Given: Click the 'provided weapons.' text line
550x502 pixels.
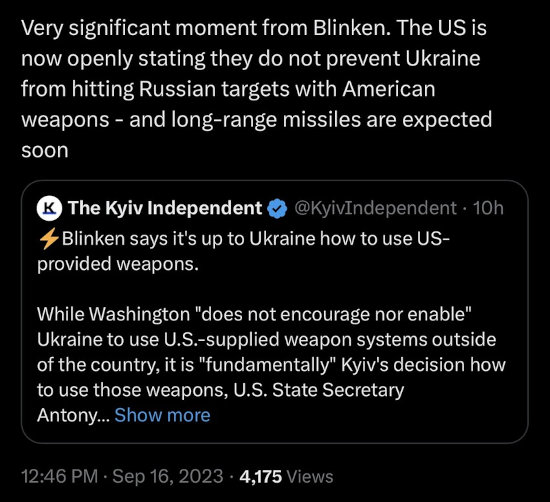Looking at the screenshot, I should tap(118, 264).
